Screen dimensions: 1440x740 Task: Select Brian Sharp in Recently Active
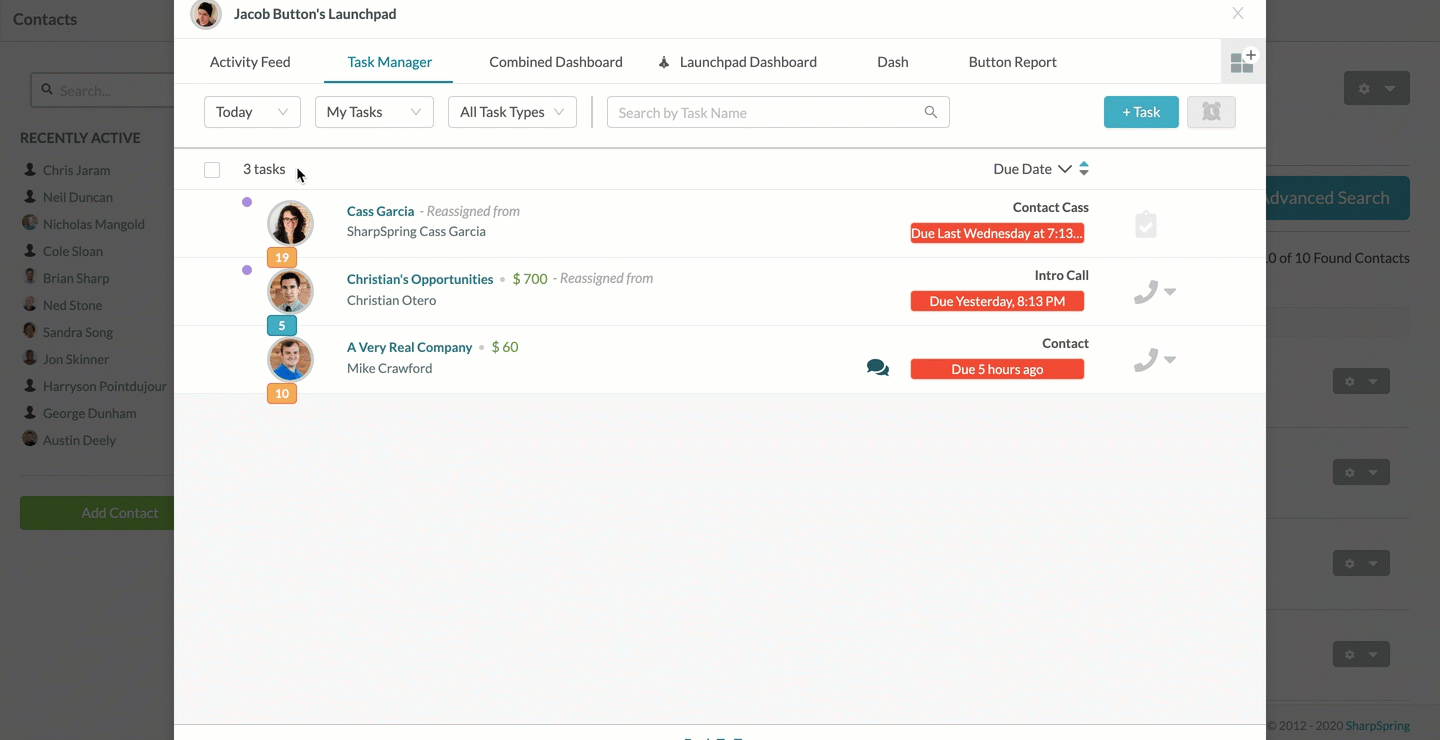click(76, 278)
